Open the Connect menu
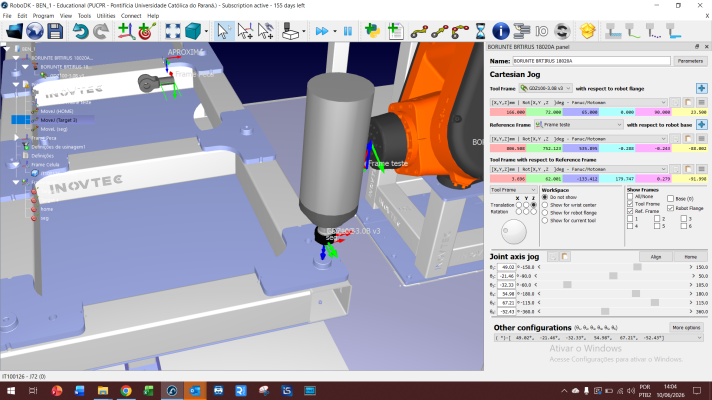This screenshot has width=712, height=400. (131, 15)
